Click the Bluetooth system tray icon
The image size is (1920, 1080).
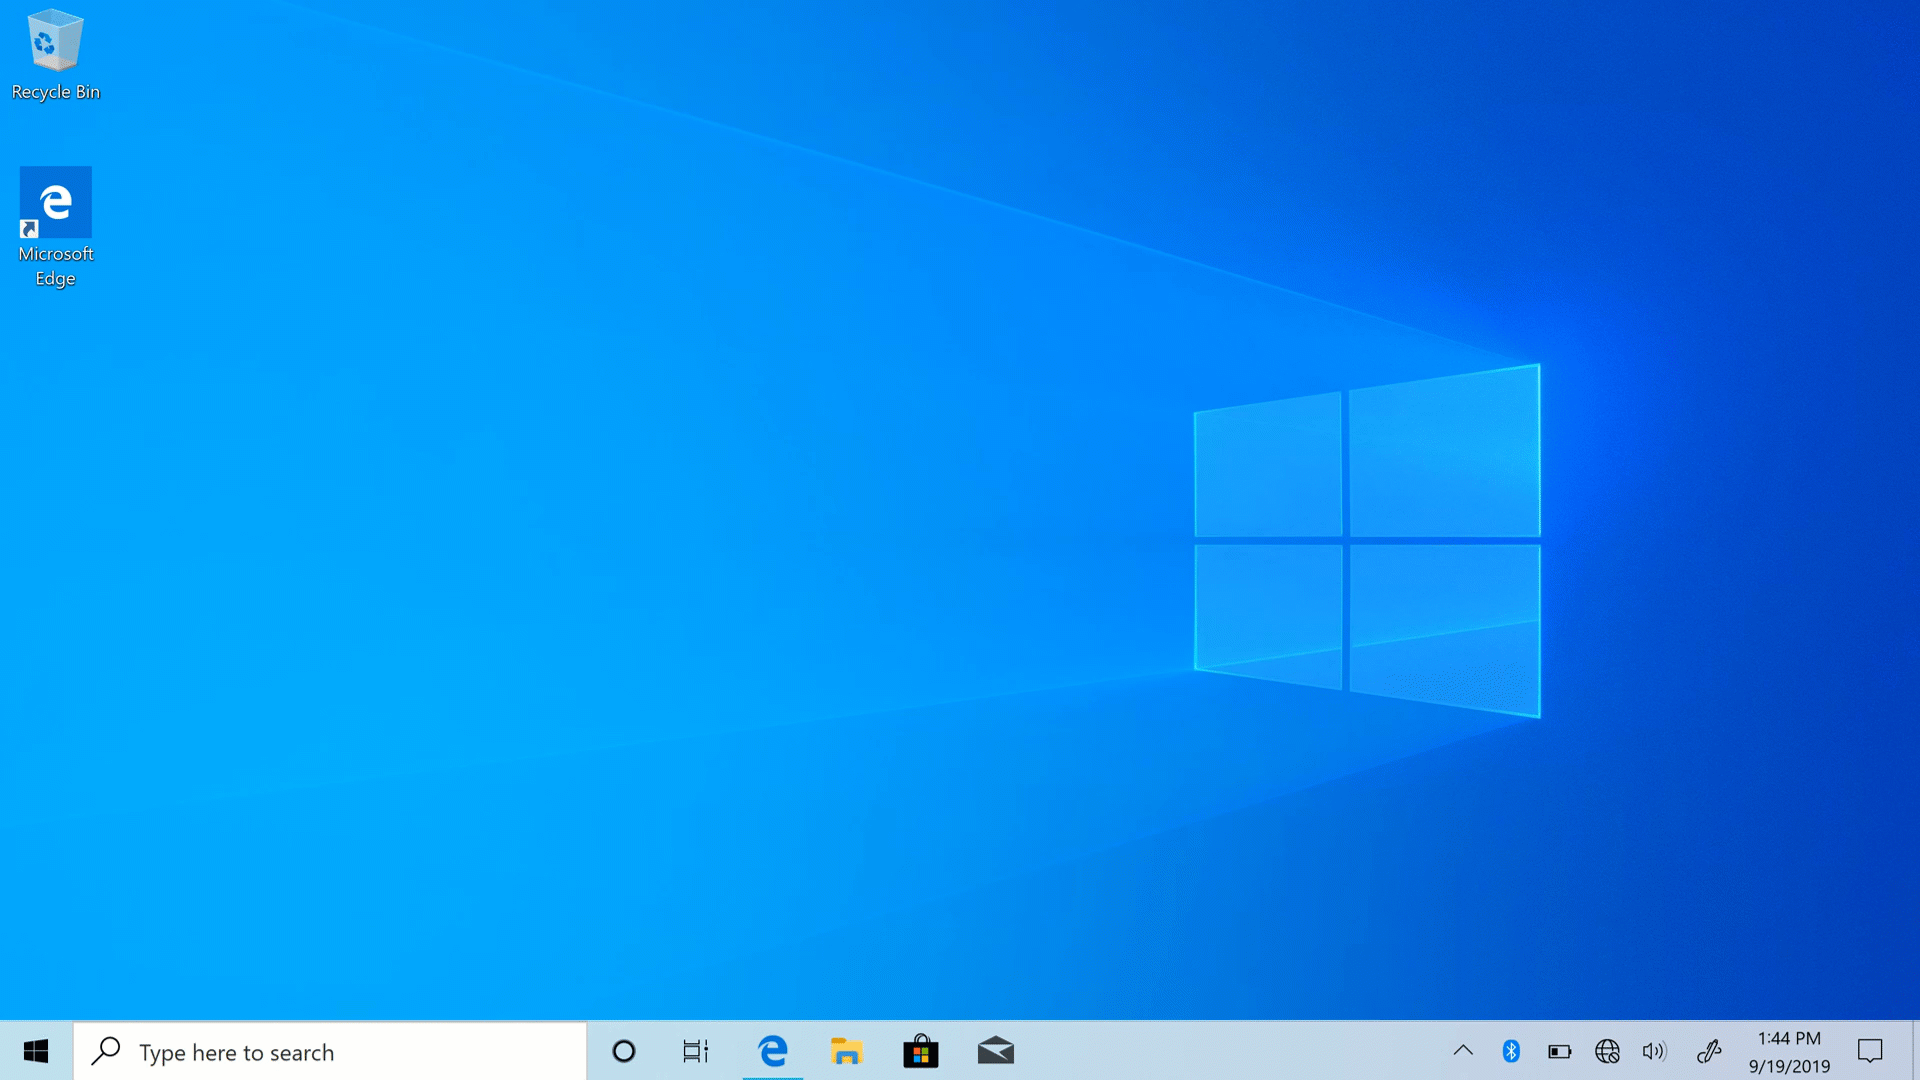1510,1051
